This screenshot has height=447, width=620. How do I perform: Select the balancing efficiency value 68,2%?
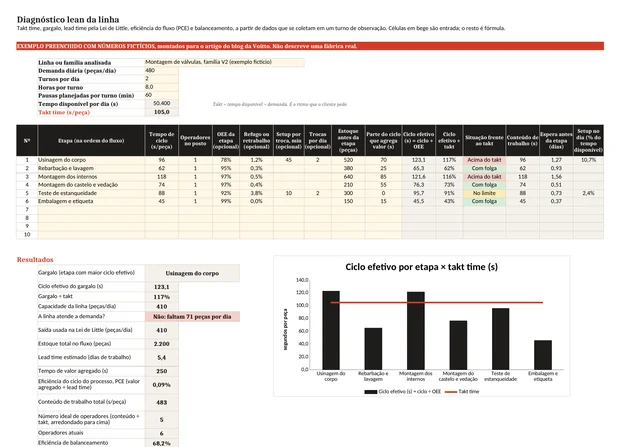[x=162, y=443]
